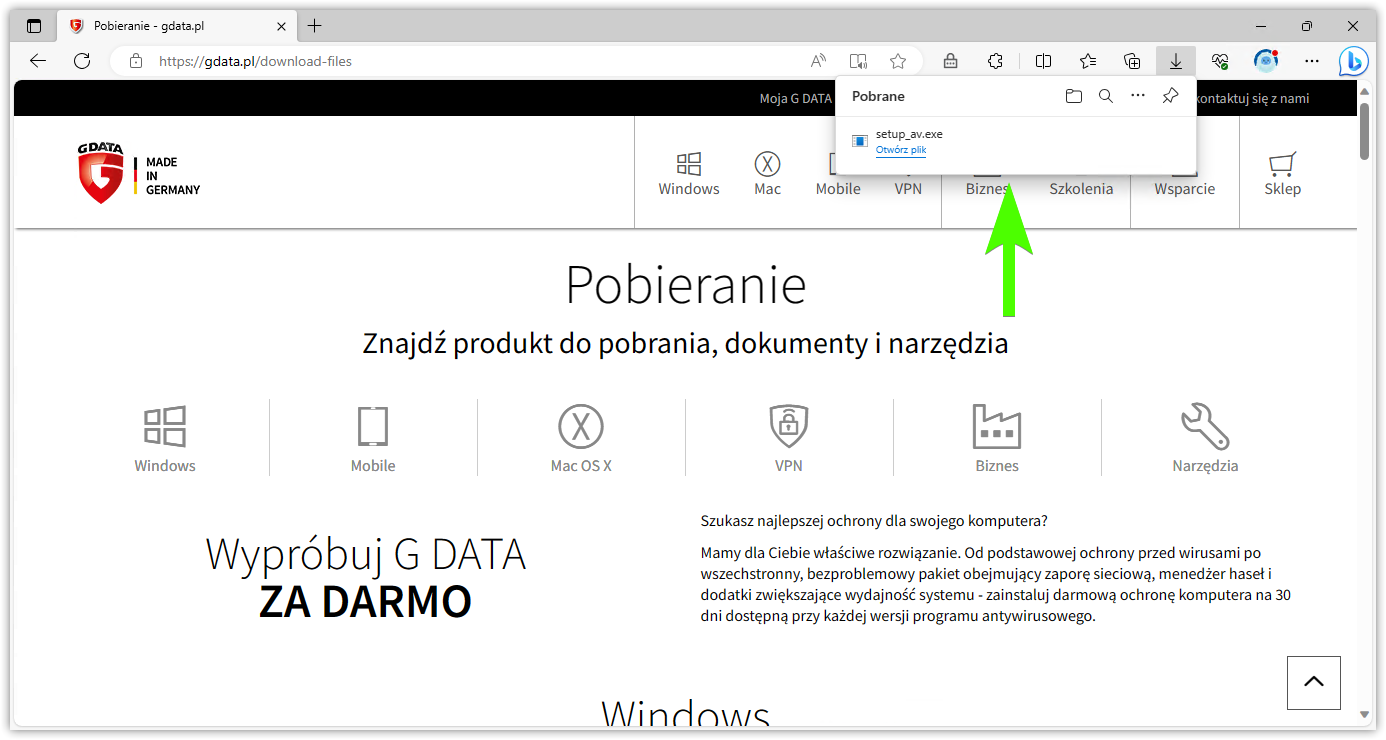Click 'Moja G DATA' header link
This screenshot has width=1386, height=740.
[795, 98]
